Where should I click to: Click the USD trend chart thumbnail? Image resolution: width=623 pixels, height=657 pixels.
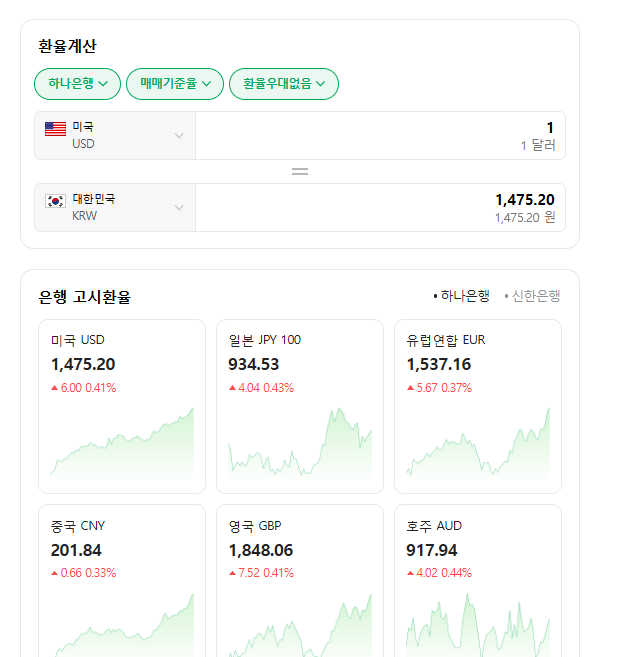point(122,442)
